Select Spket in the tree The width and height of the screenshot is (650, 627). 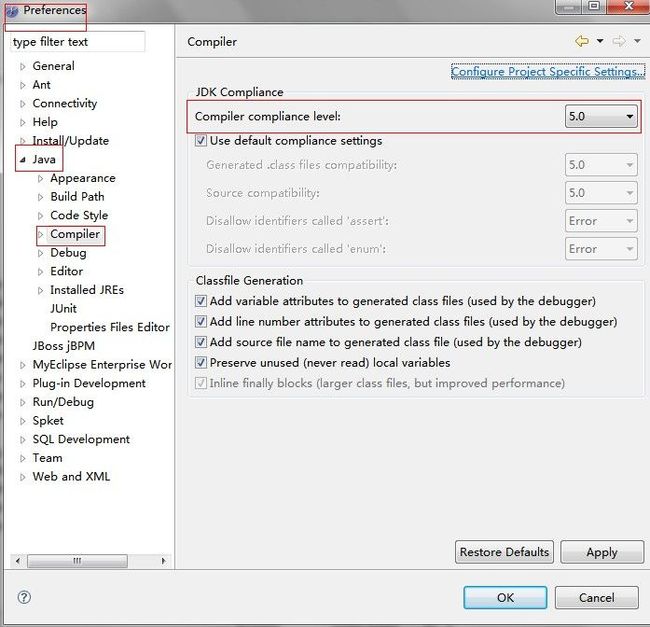coord(48,421)
